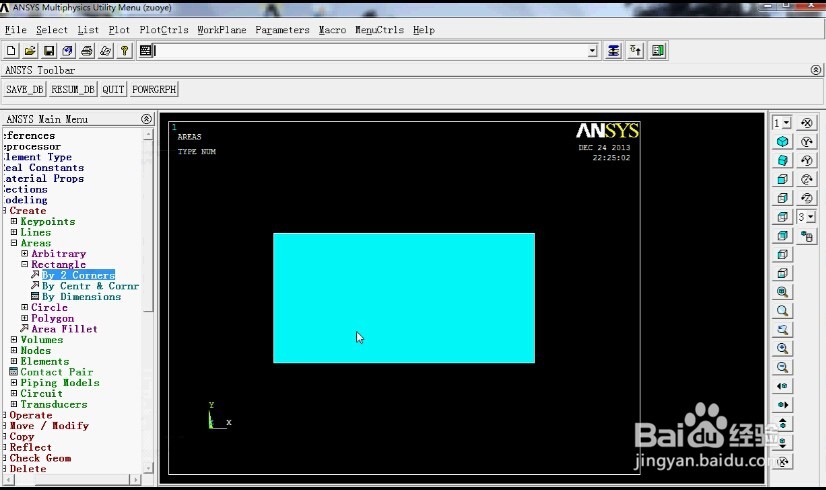The width and height of the screenshot is (826, 490).
Task: Click the Area Fillet tree item
Action: pyautogui.click(x=64, y=329)
